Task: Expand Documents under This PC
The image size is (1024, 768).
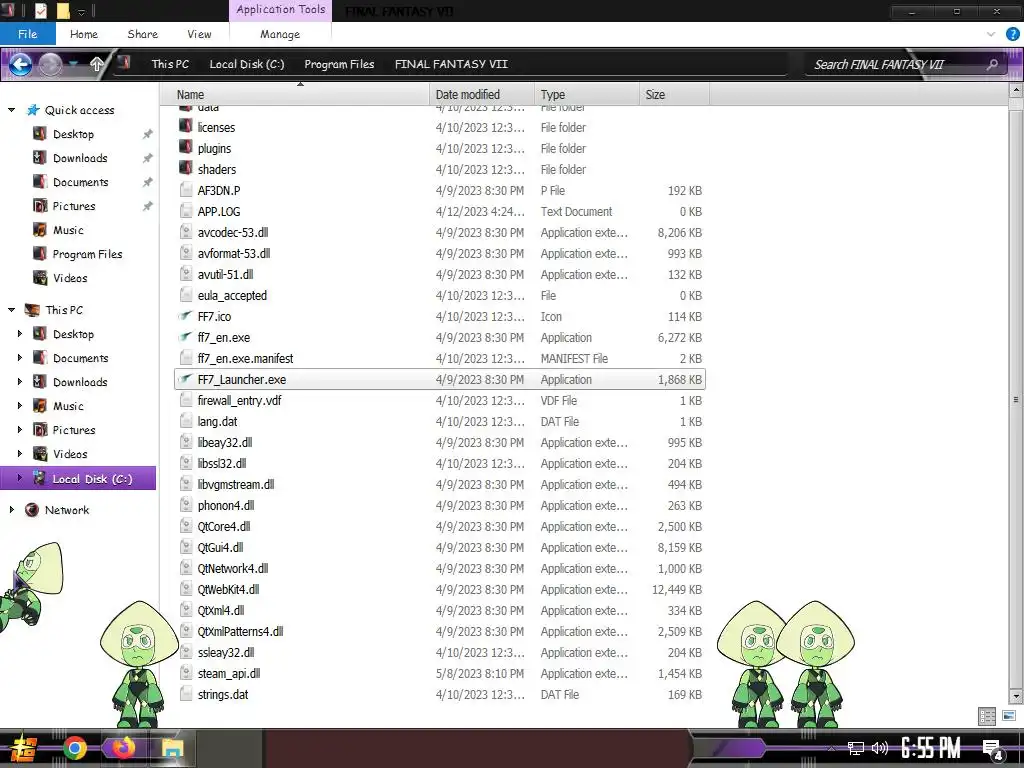Action: coord(20,358)
